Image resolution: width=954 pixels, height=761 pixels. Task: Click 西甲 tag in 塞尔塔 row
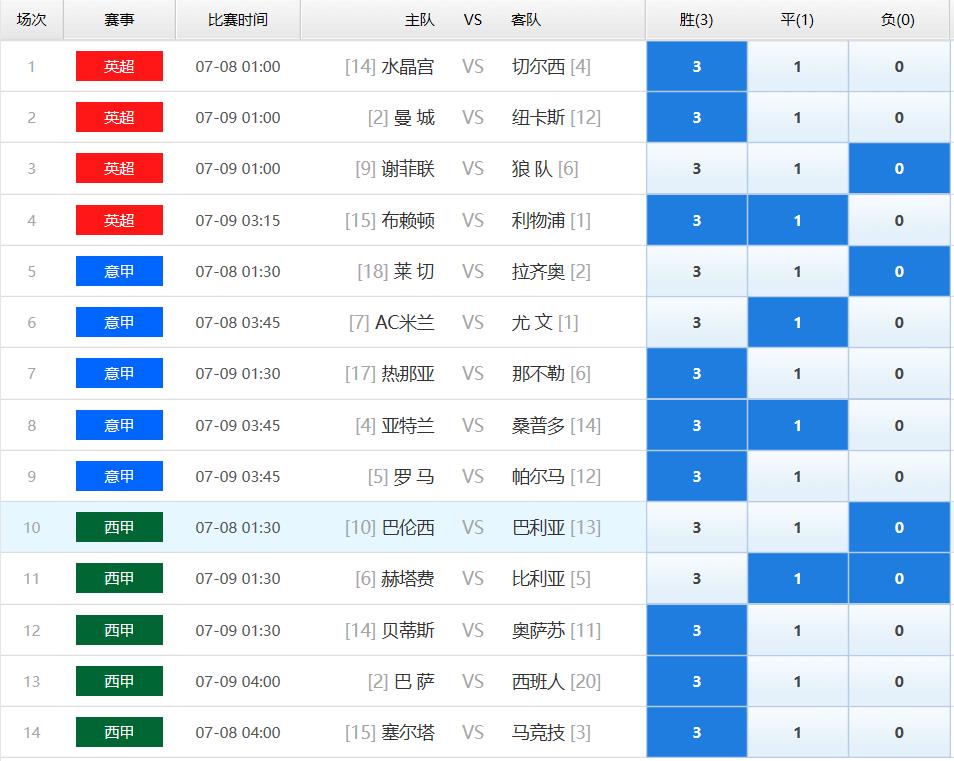[119, 732]
